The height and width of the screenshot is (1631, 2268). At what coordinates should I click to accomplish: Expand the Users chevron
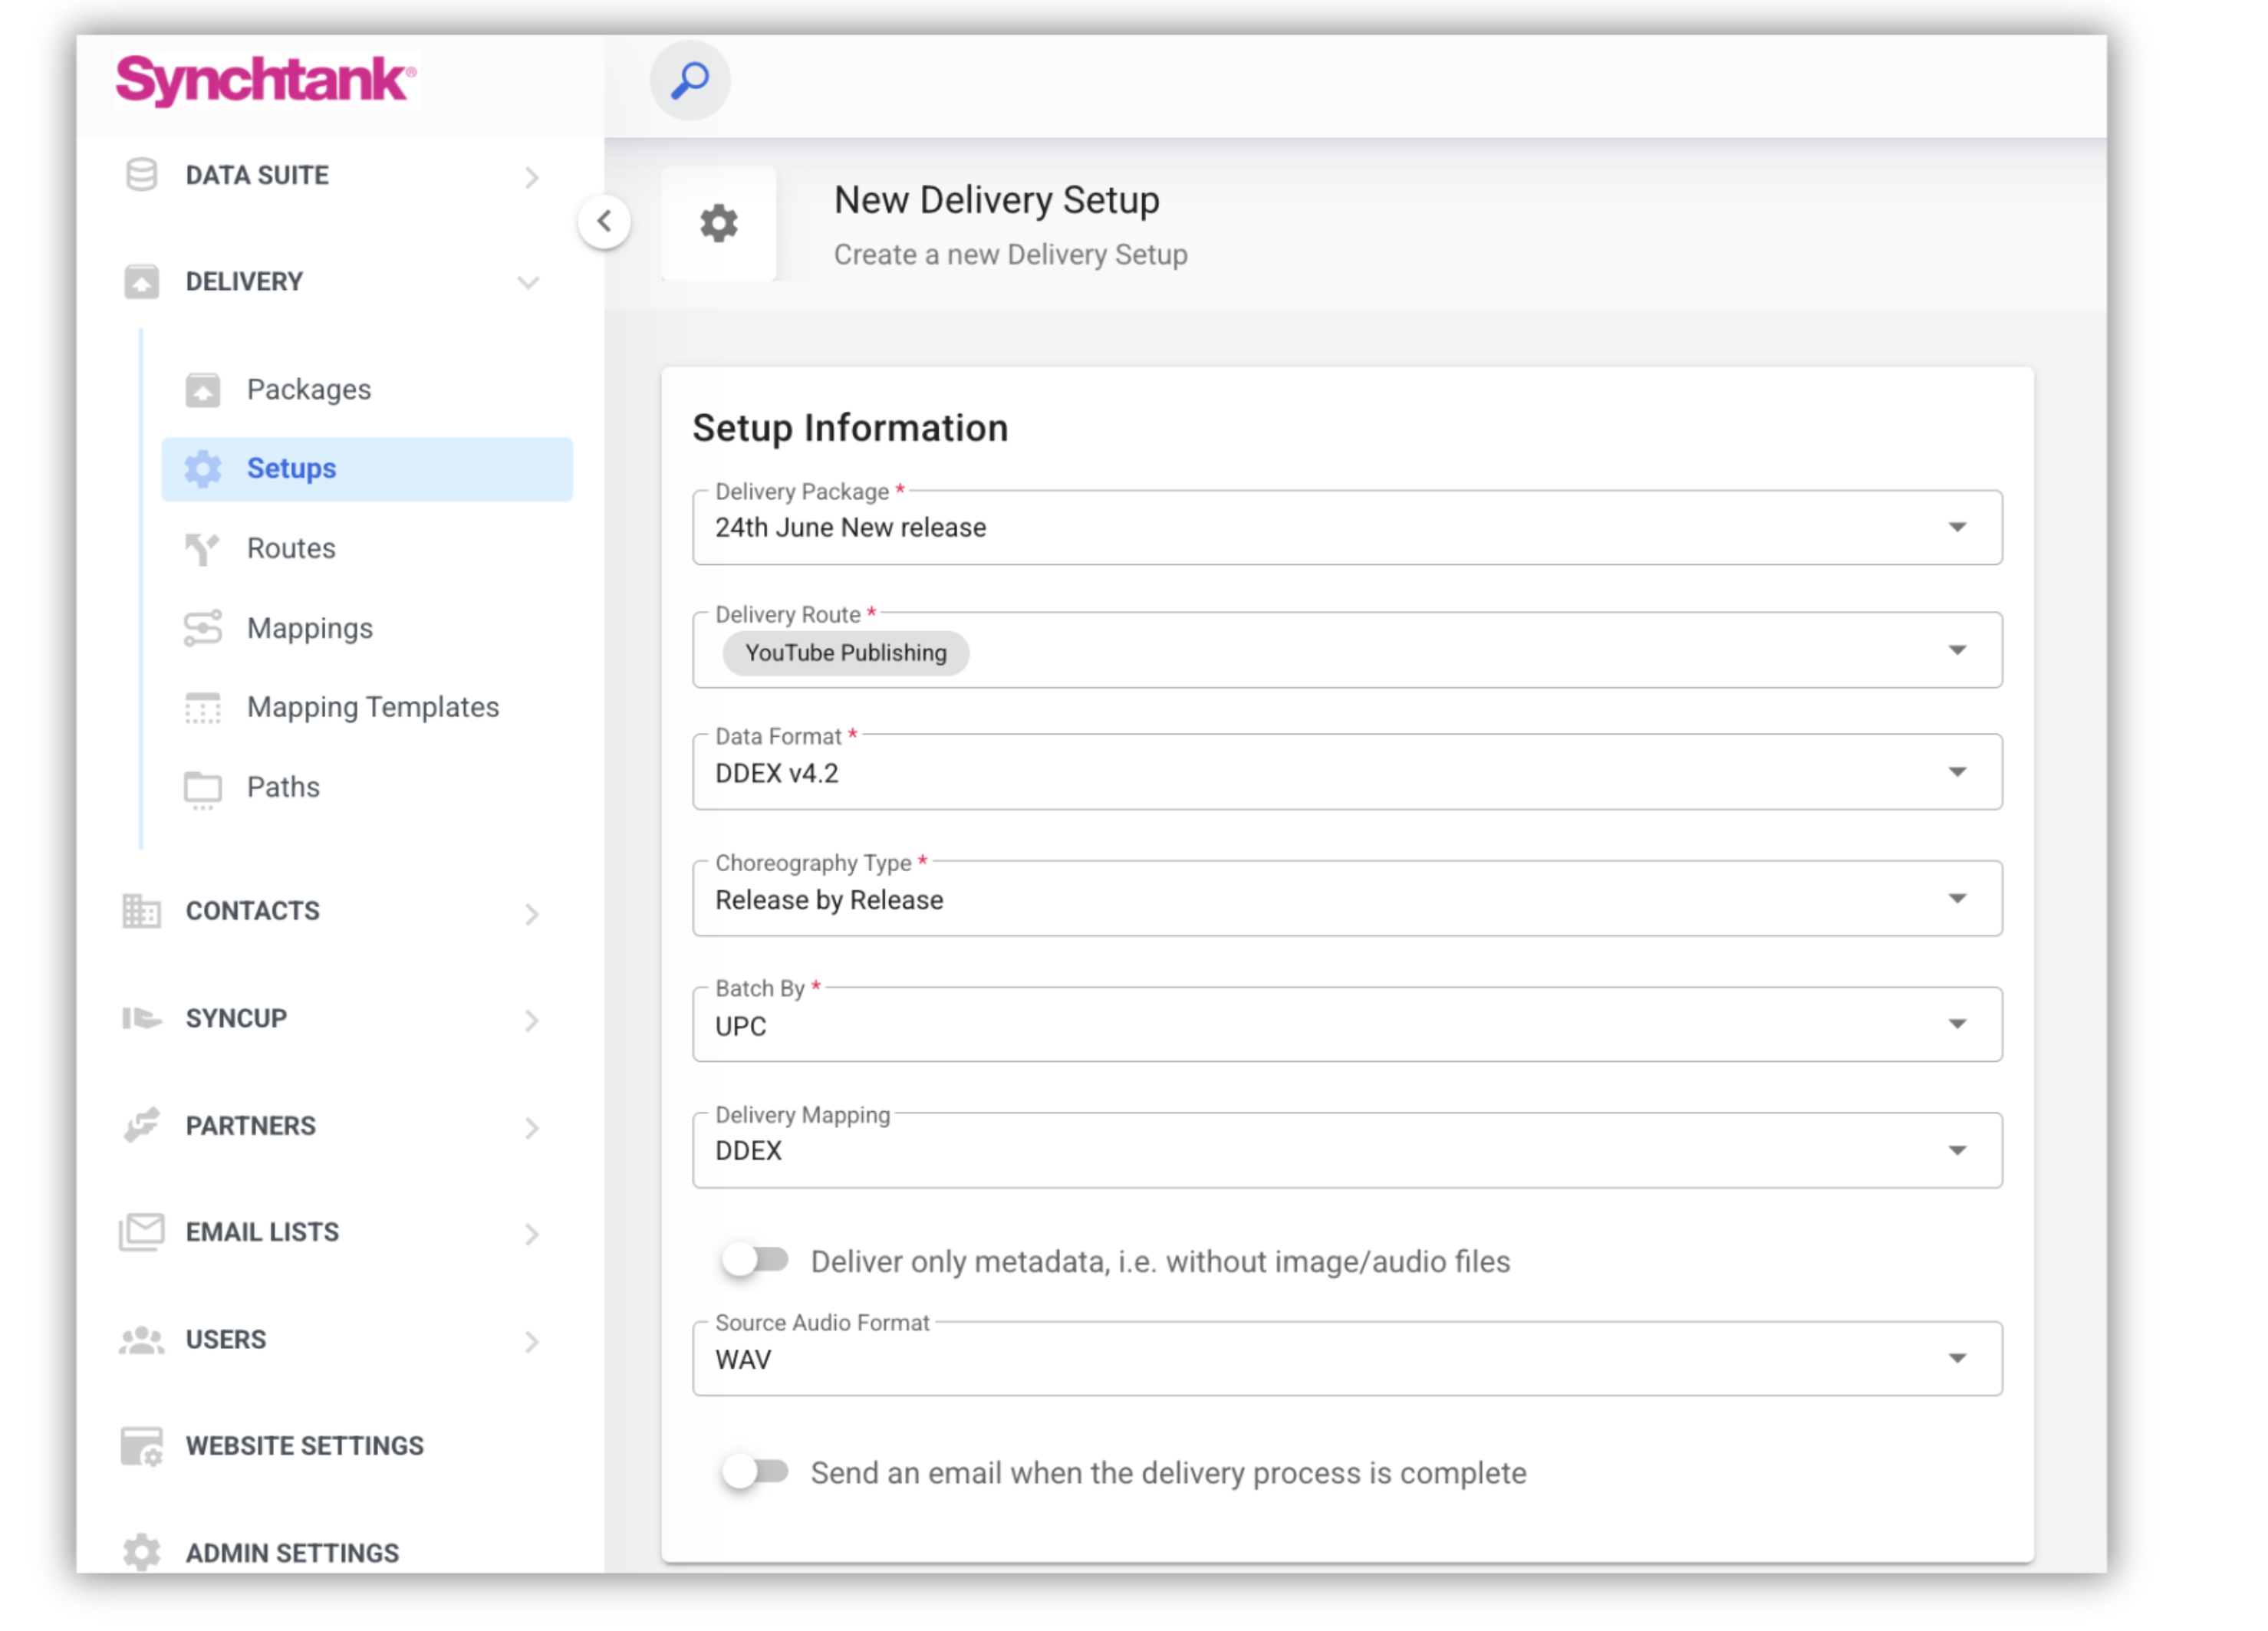point(531,1342)
